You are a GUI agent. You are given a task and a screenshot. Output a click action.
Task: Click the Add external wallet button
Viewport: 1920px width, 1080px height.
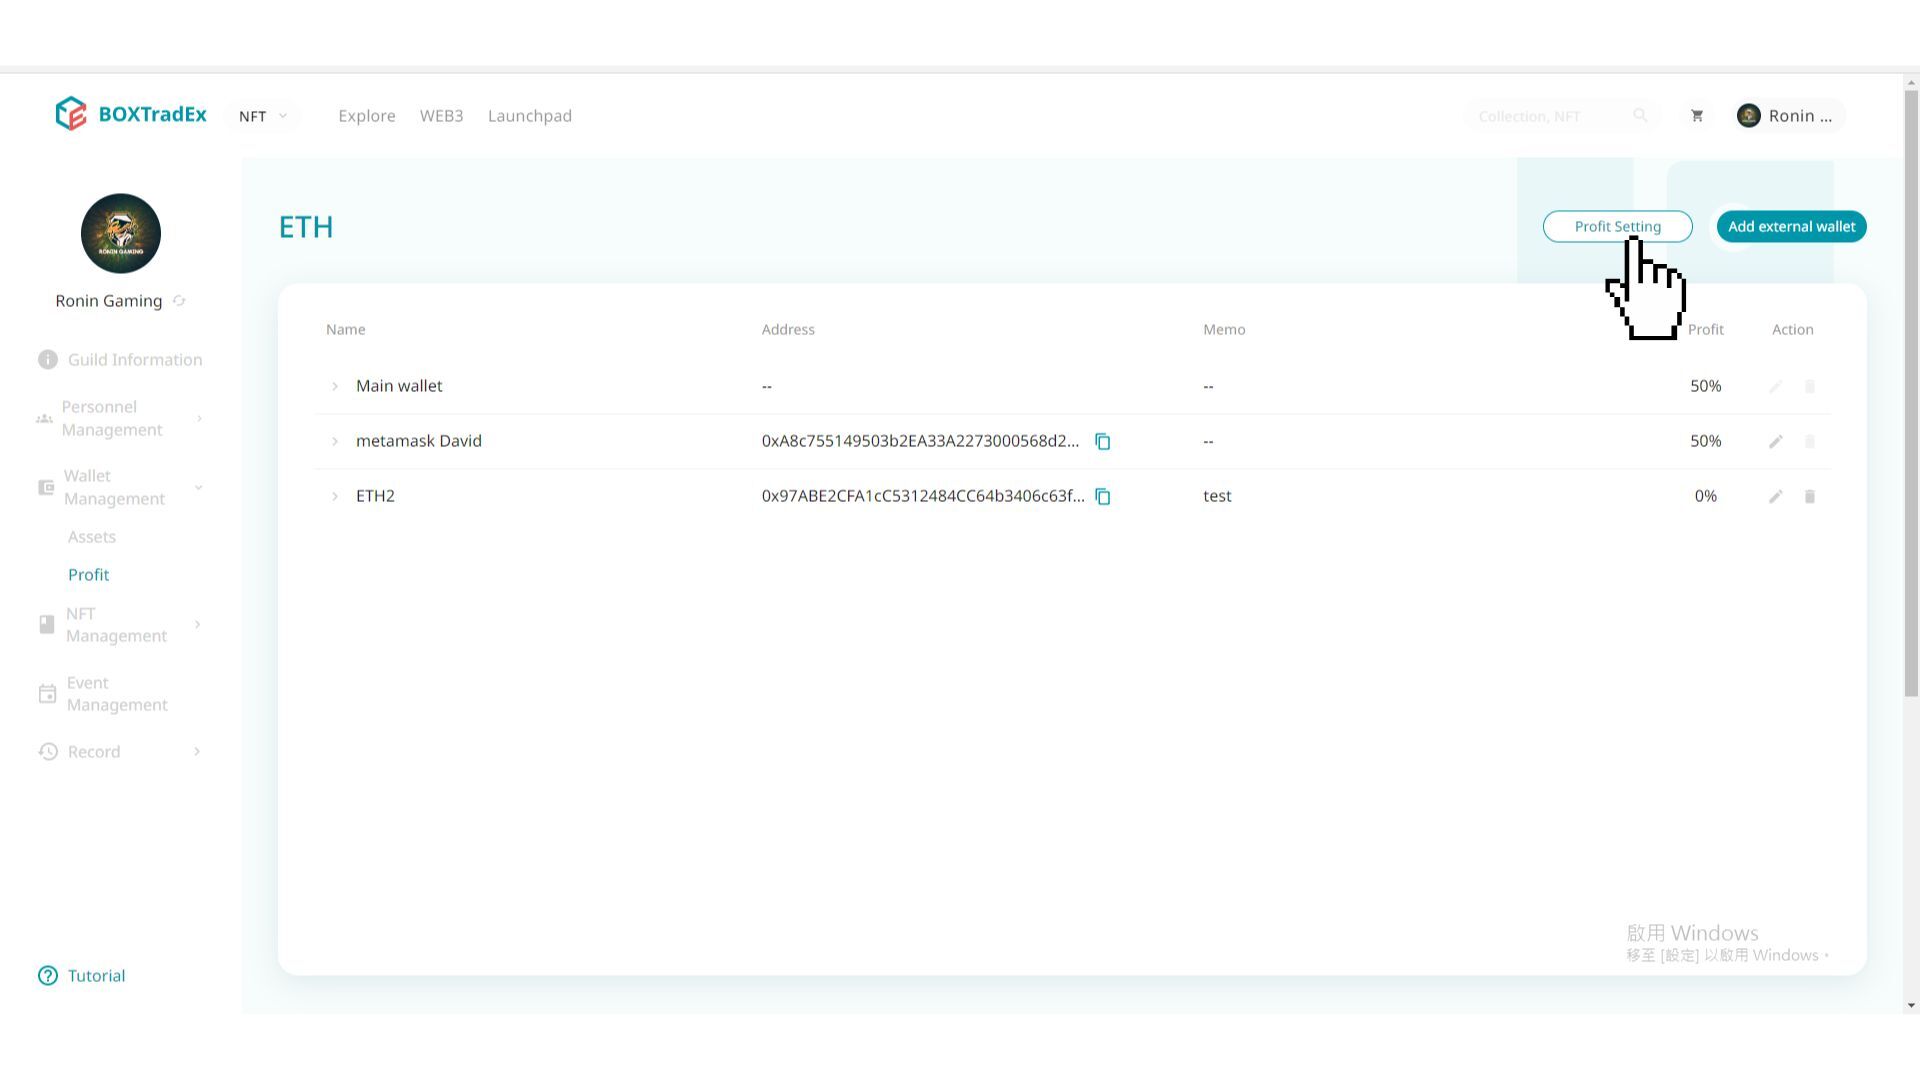click(1790, 227)
